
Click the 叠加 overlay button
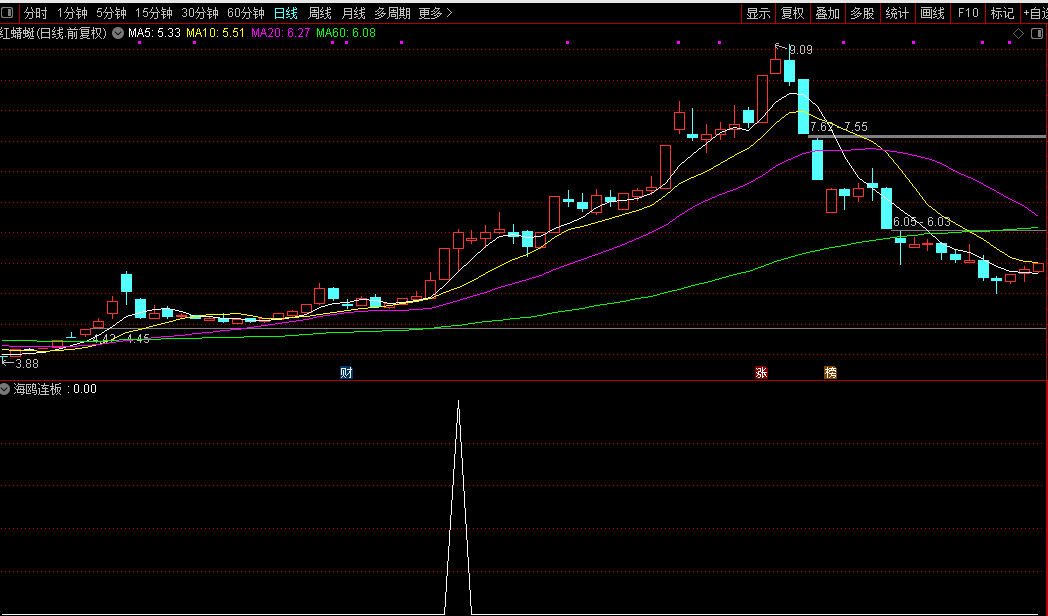827,13
